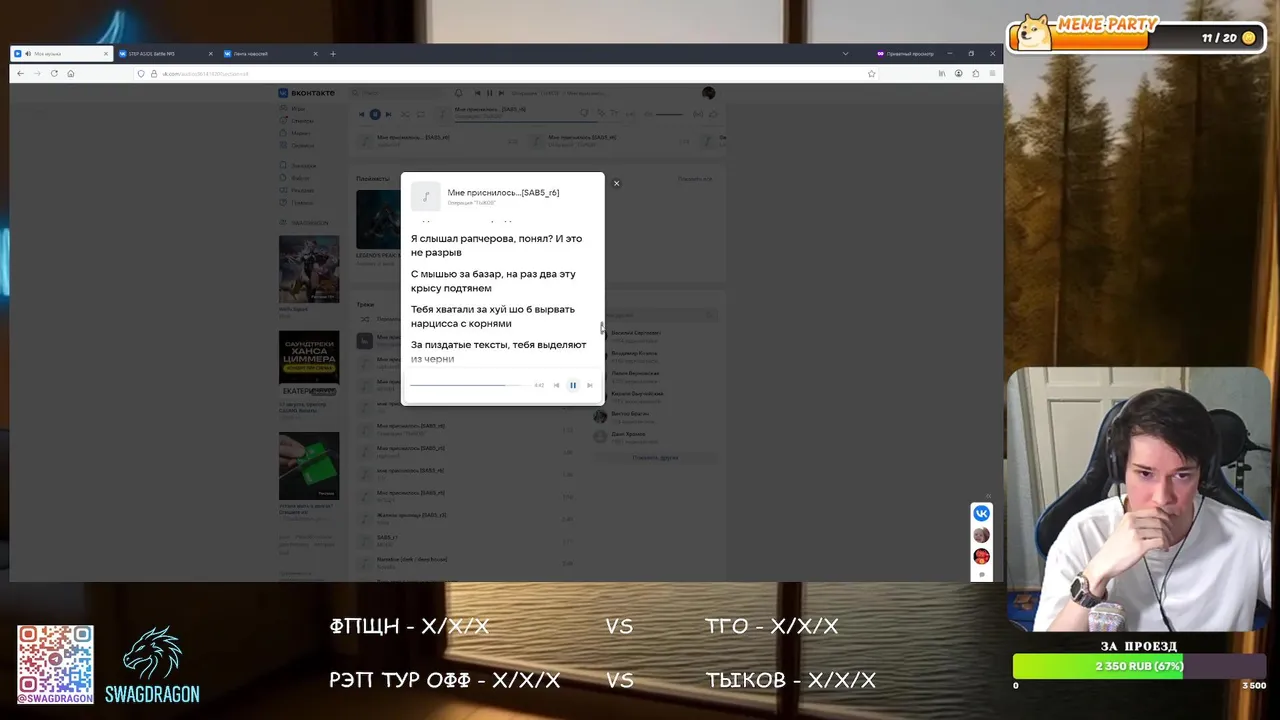1280x720 pixels.
Task: Previous track in the main audio player bar
Action: [362, 114]
